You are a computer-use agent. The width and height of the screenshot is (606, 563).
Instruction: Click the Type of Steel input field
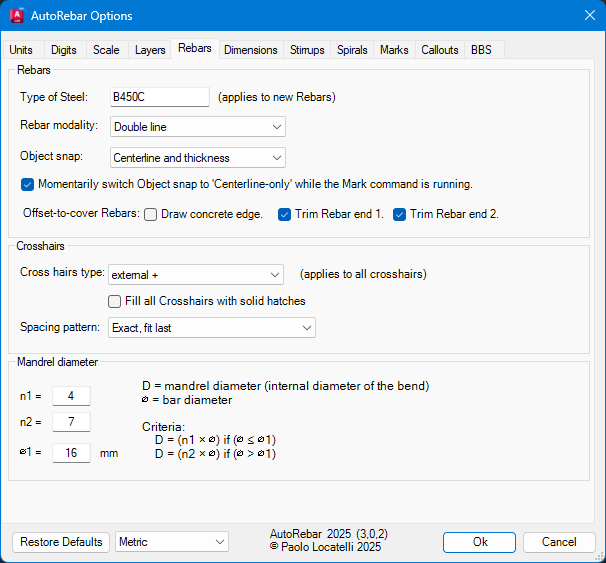[160, 97]
